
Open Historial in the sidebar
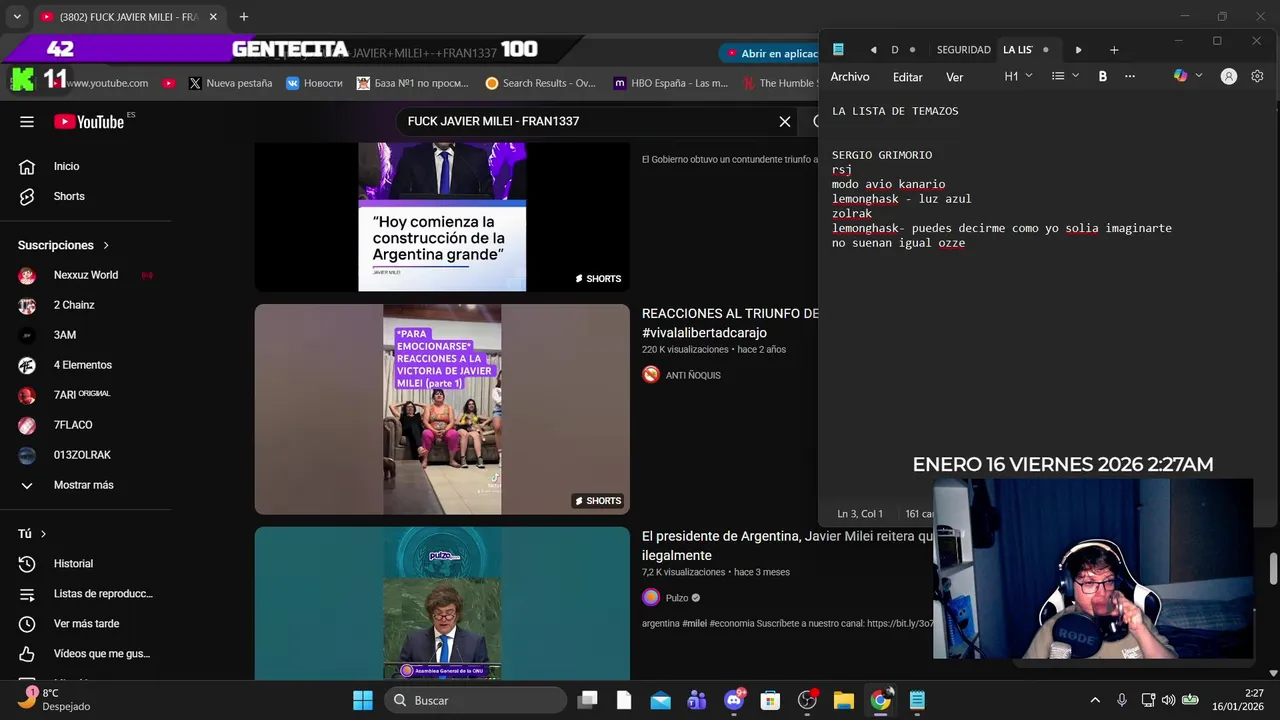tap(73, 564)
